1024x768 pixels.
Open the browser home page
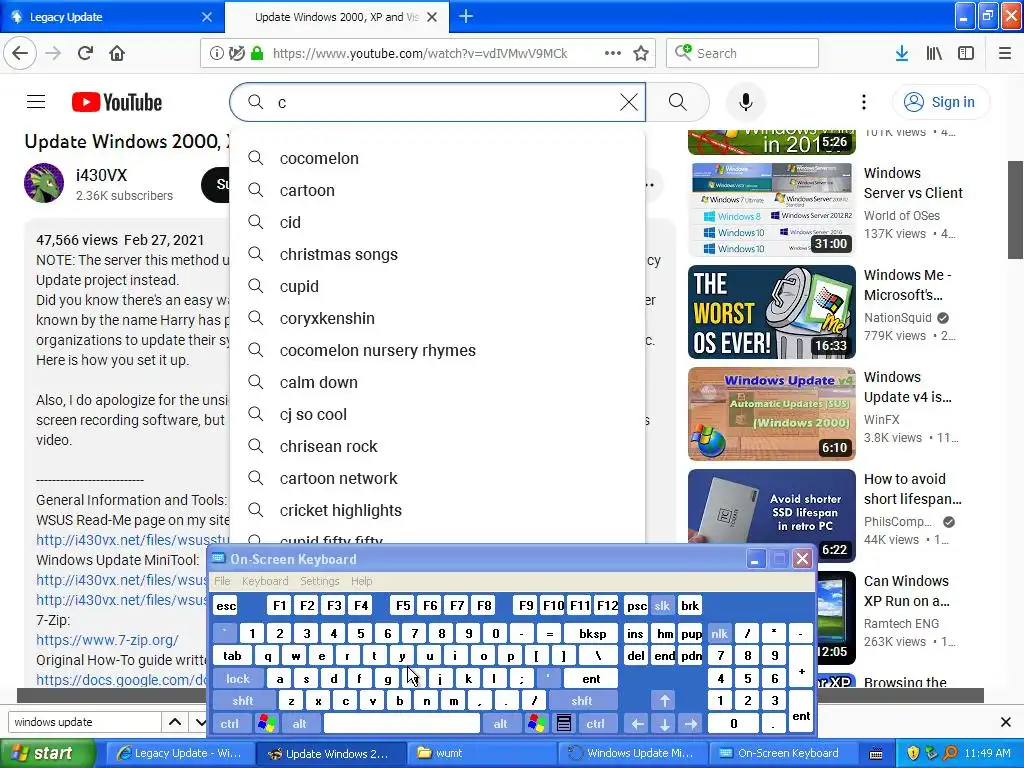[117, 54]
